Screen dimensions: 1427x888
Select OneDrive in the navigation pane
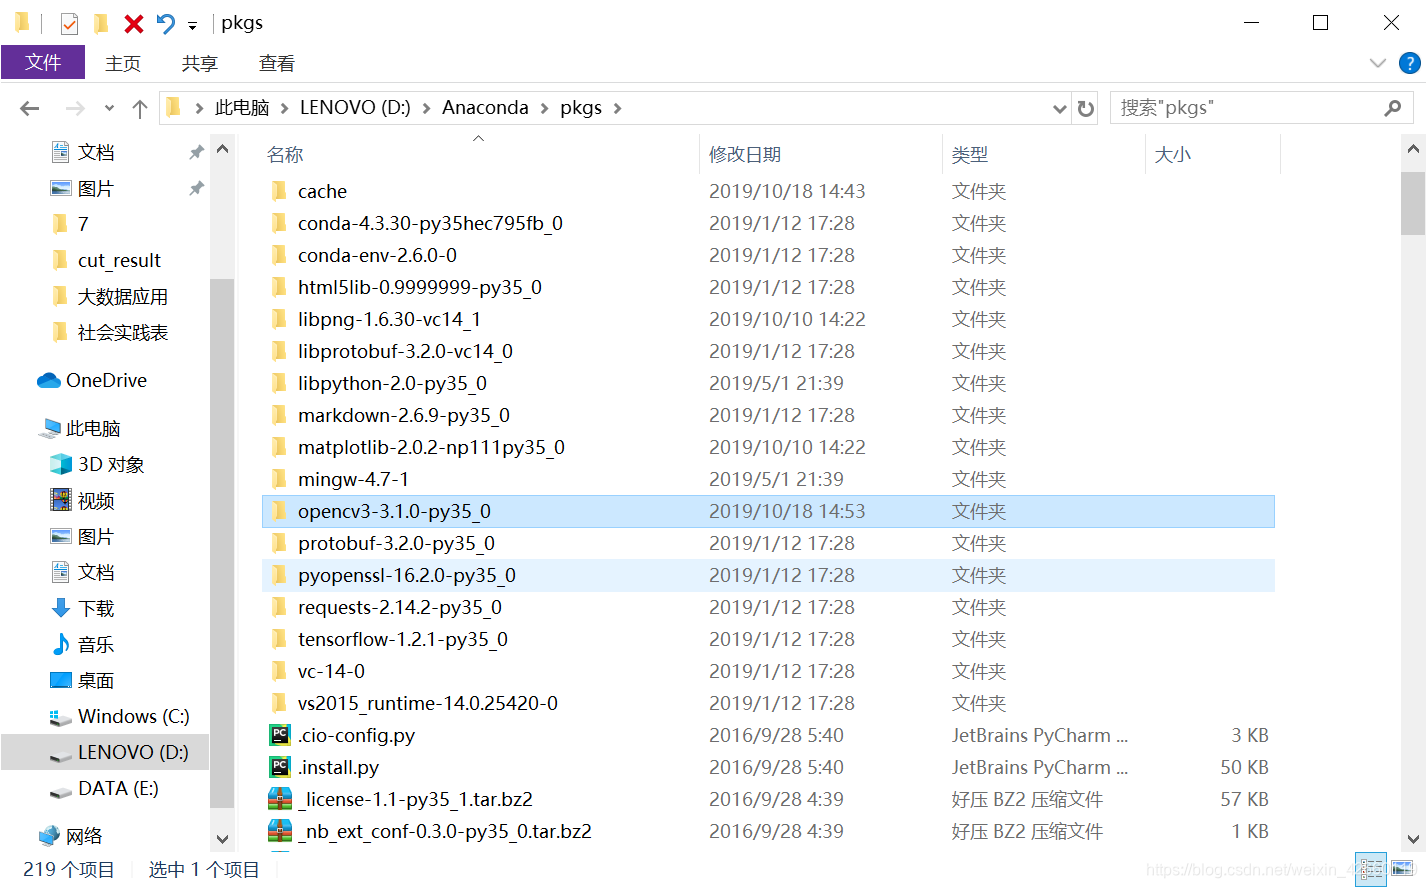(106, 380)
